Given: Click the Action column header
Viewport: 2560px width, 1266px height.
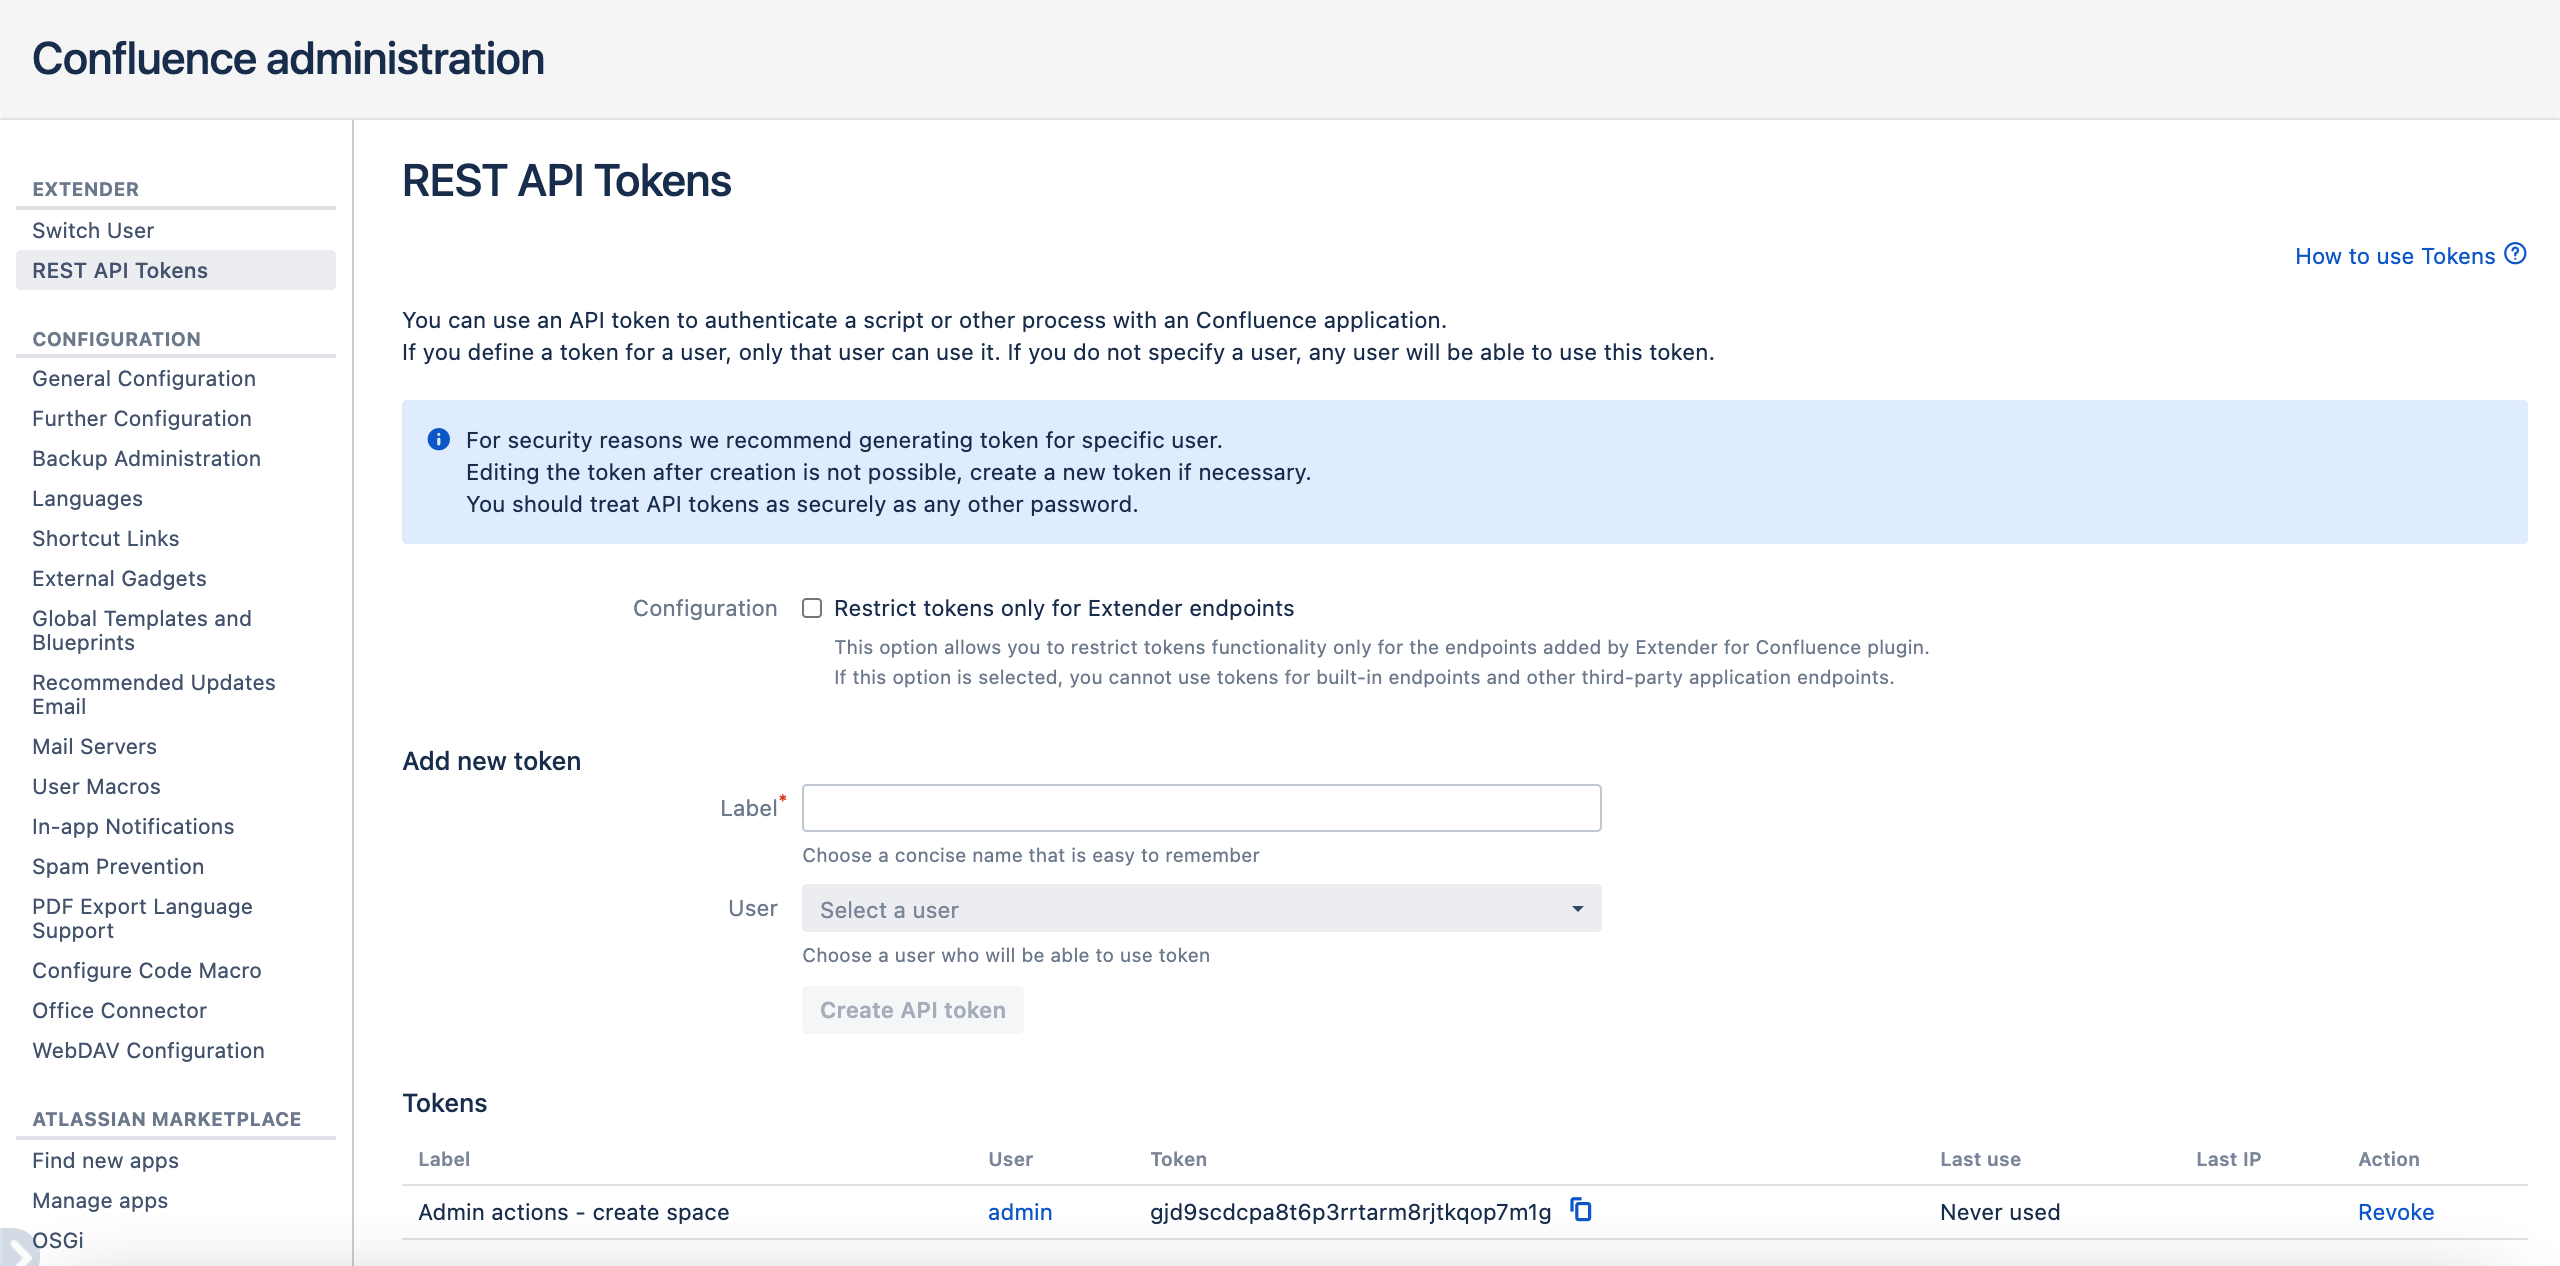Looking at the screenshot, I should tap(2389, 1159).
